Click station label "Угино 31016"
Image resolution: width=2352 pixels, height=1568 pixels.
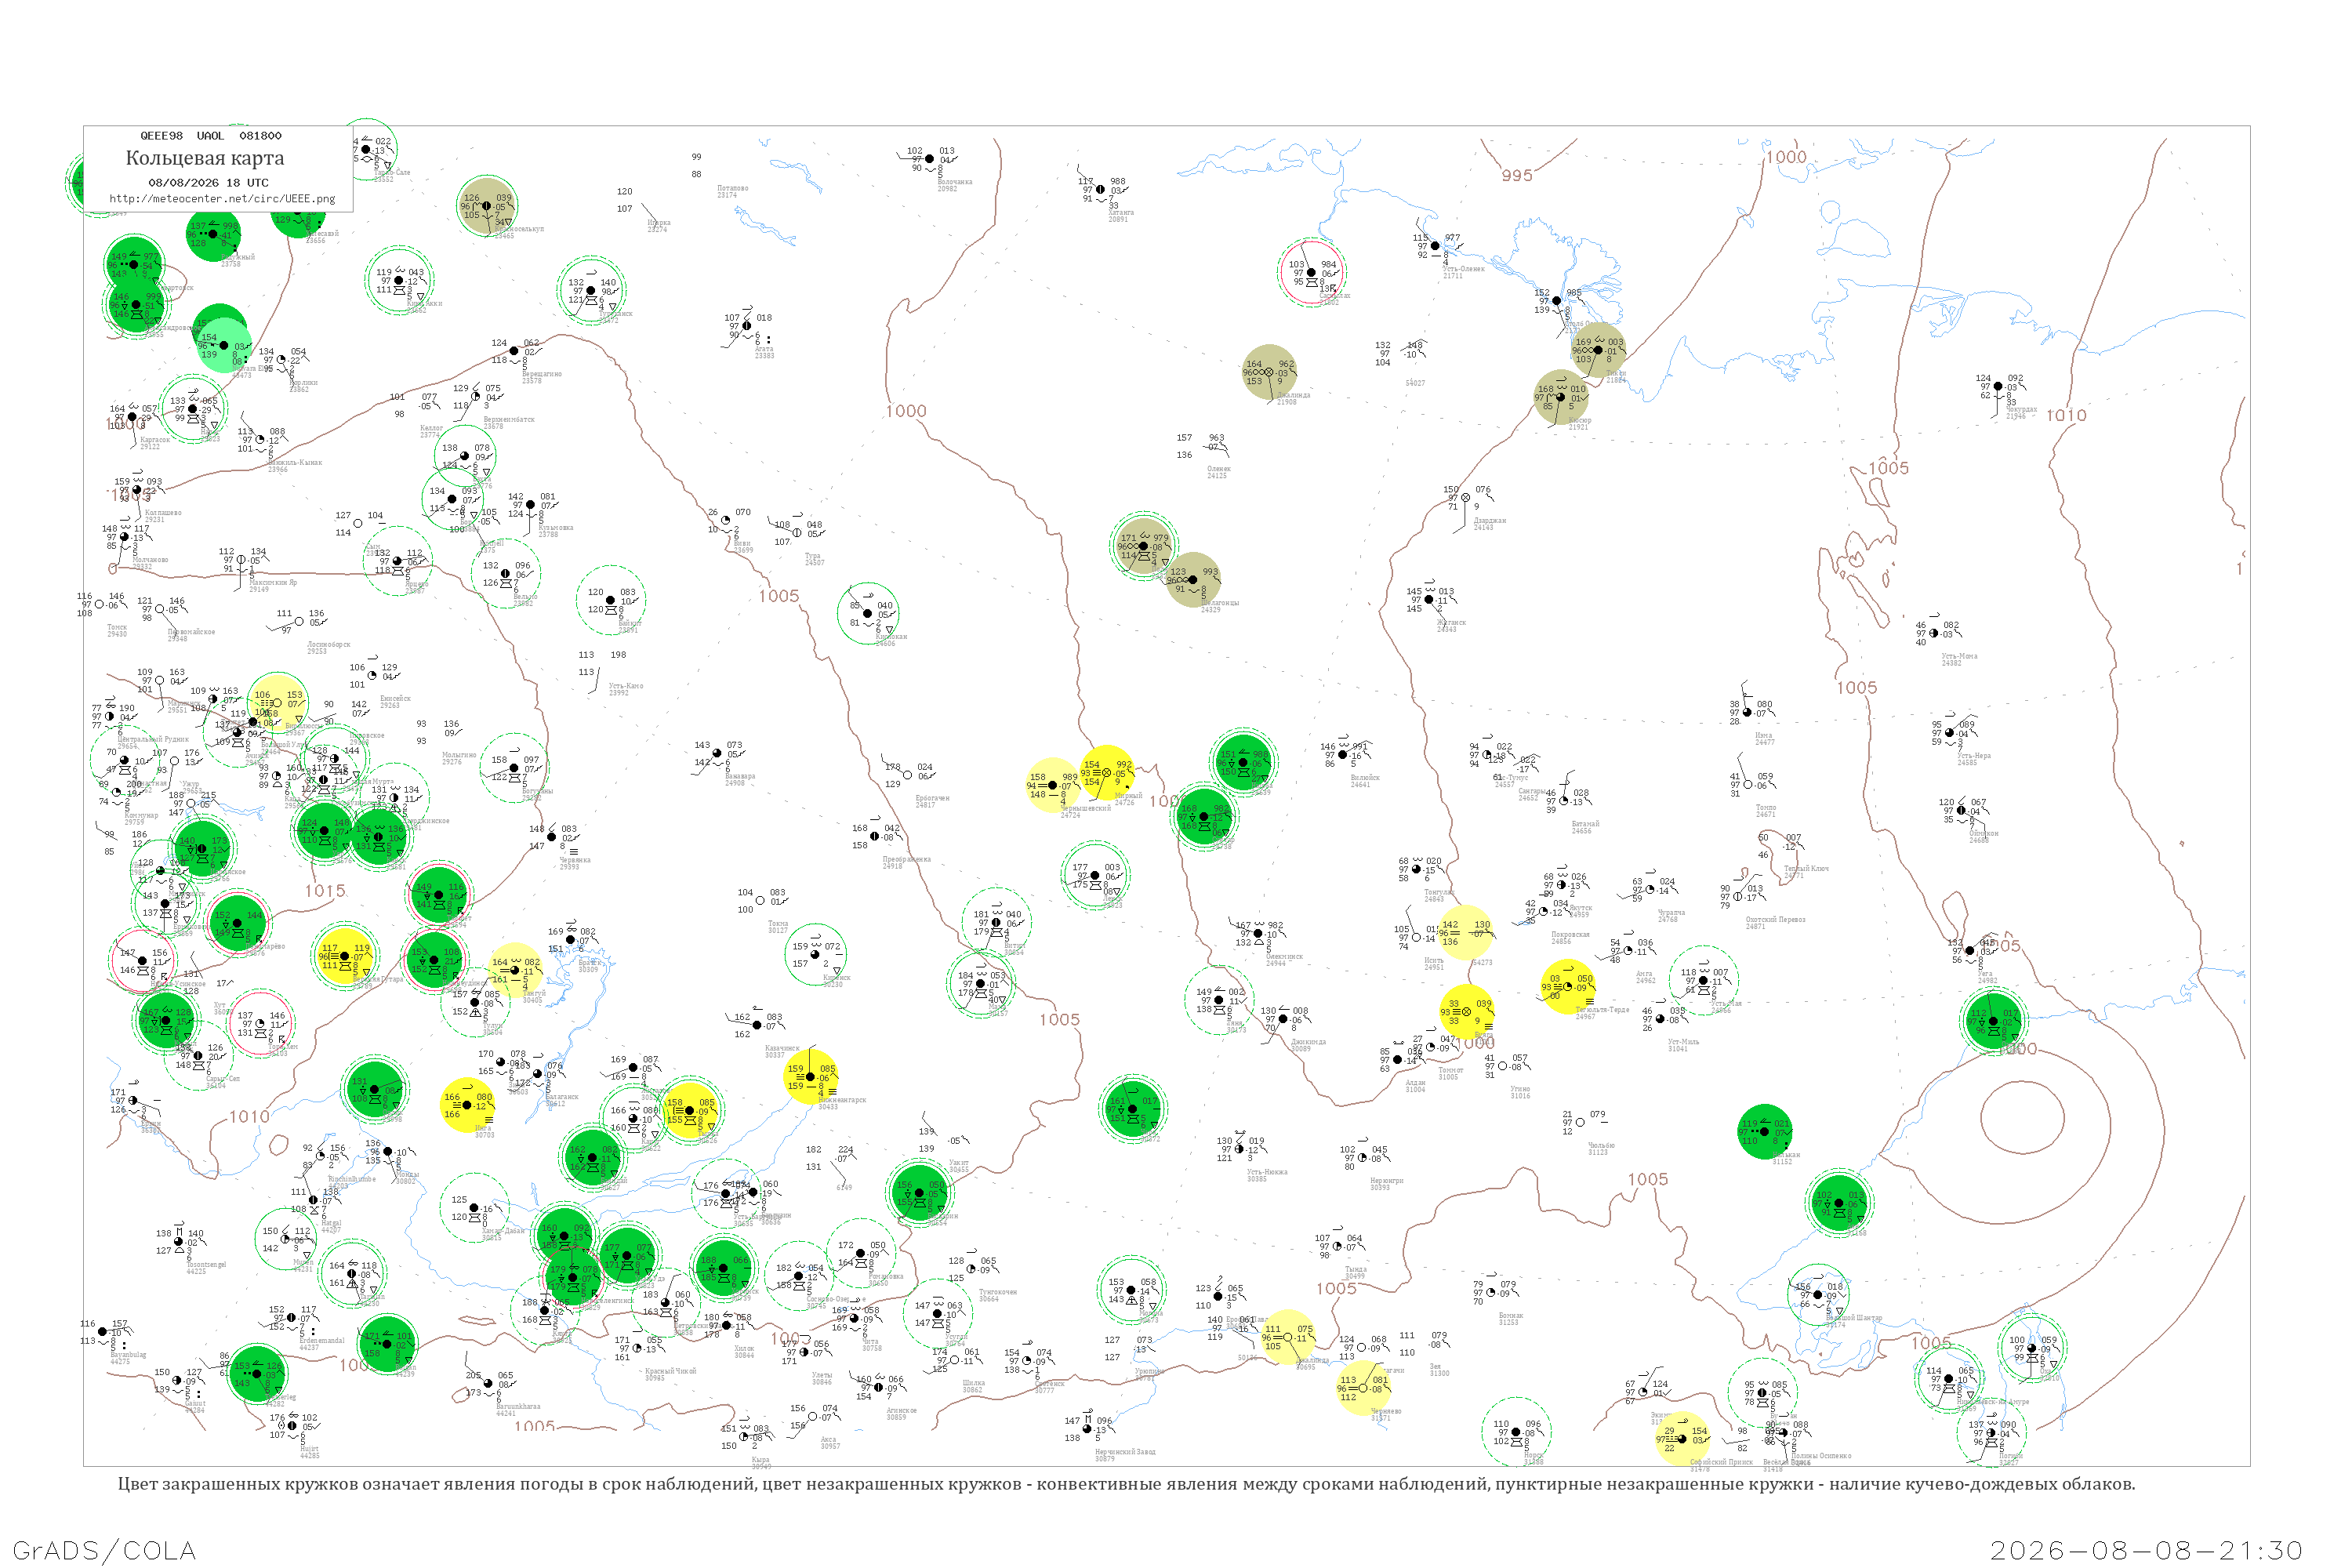(1519, 1092)
